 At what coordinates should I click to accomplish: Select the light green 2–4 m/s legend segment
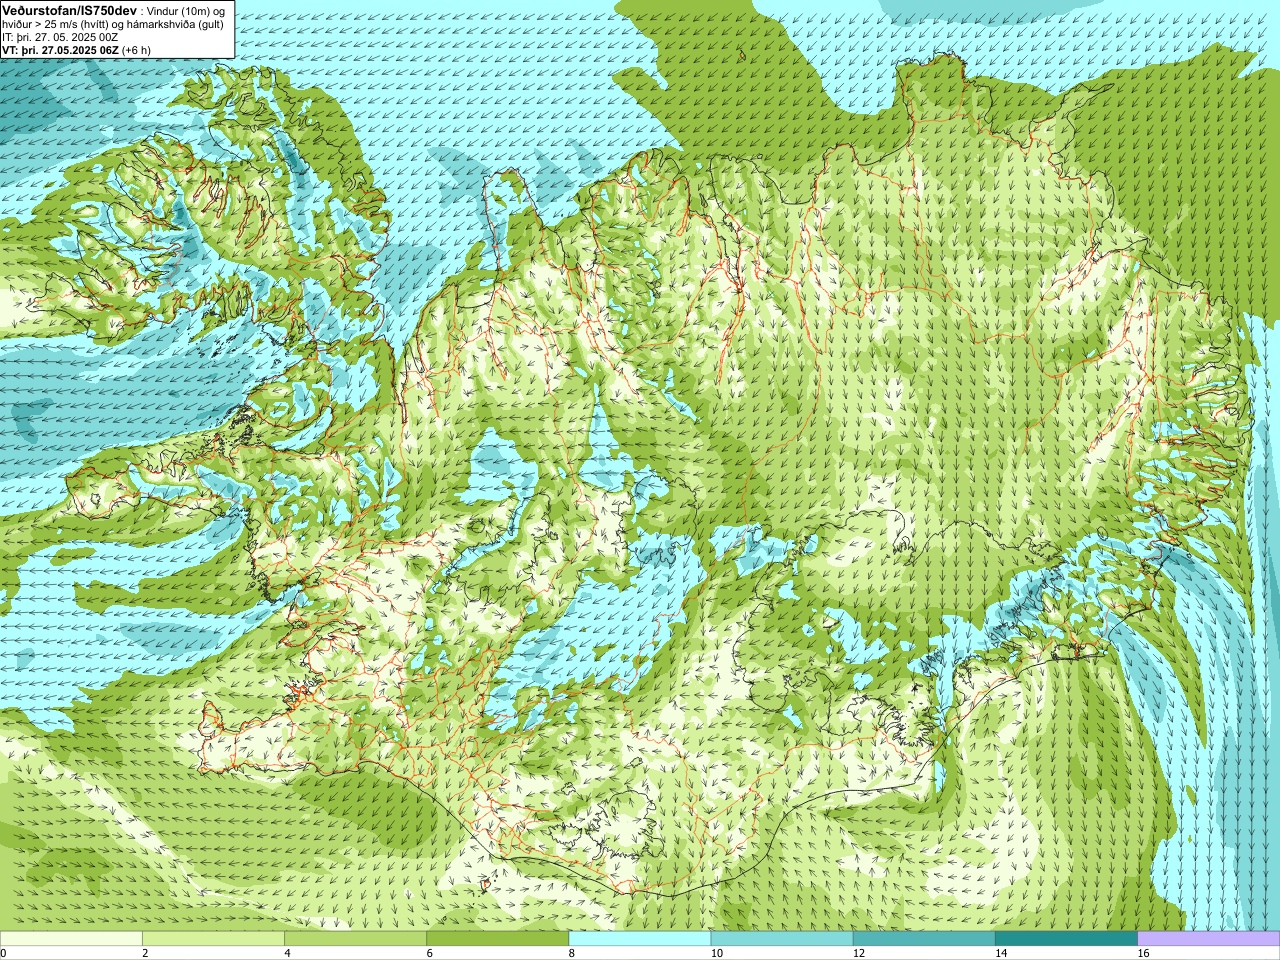tap(213, 939)
